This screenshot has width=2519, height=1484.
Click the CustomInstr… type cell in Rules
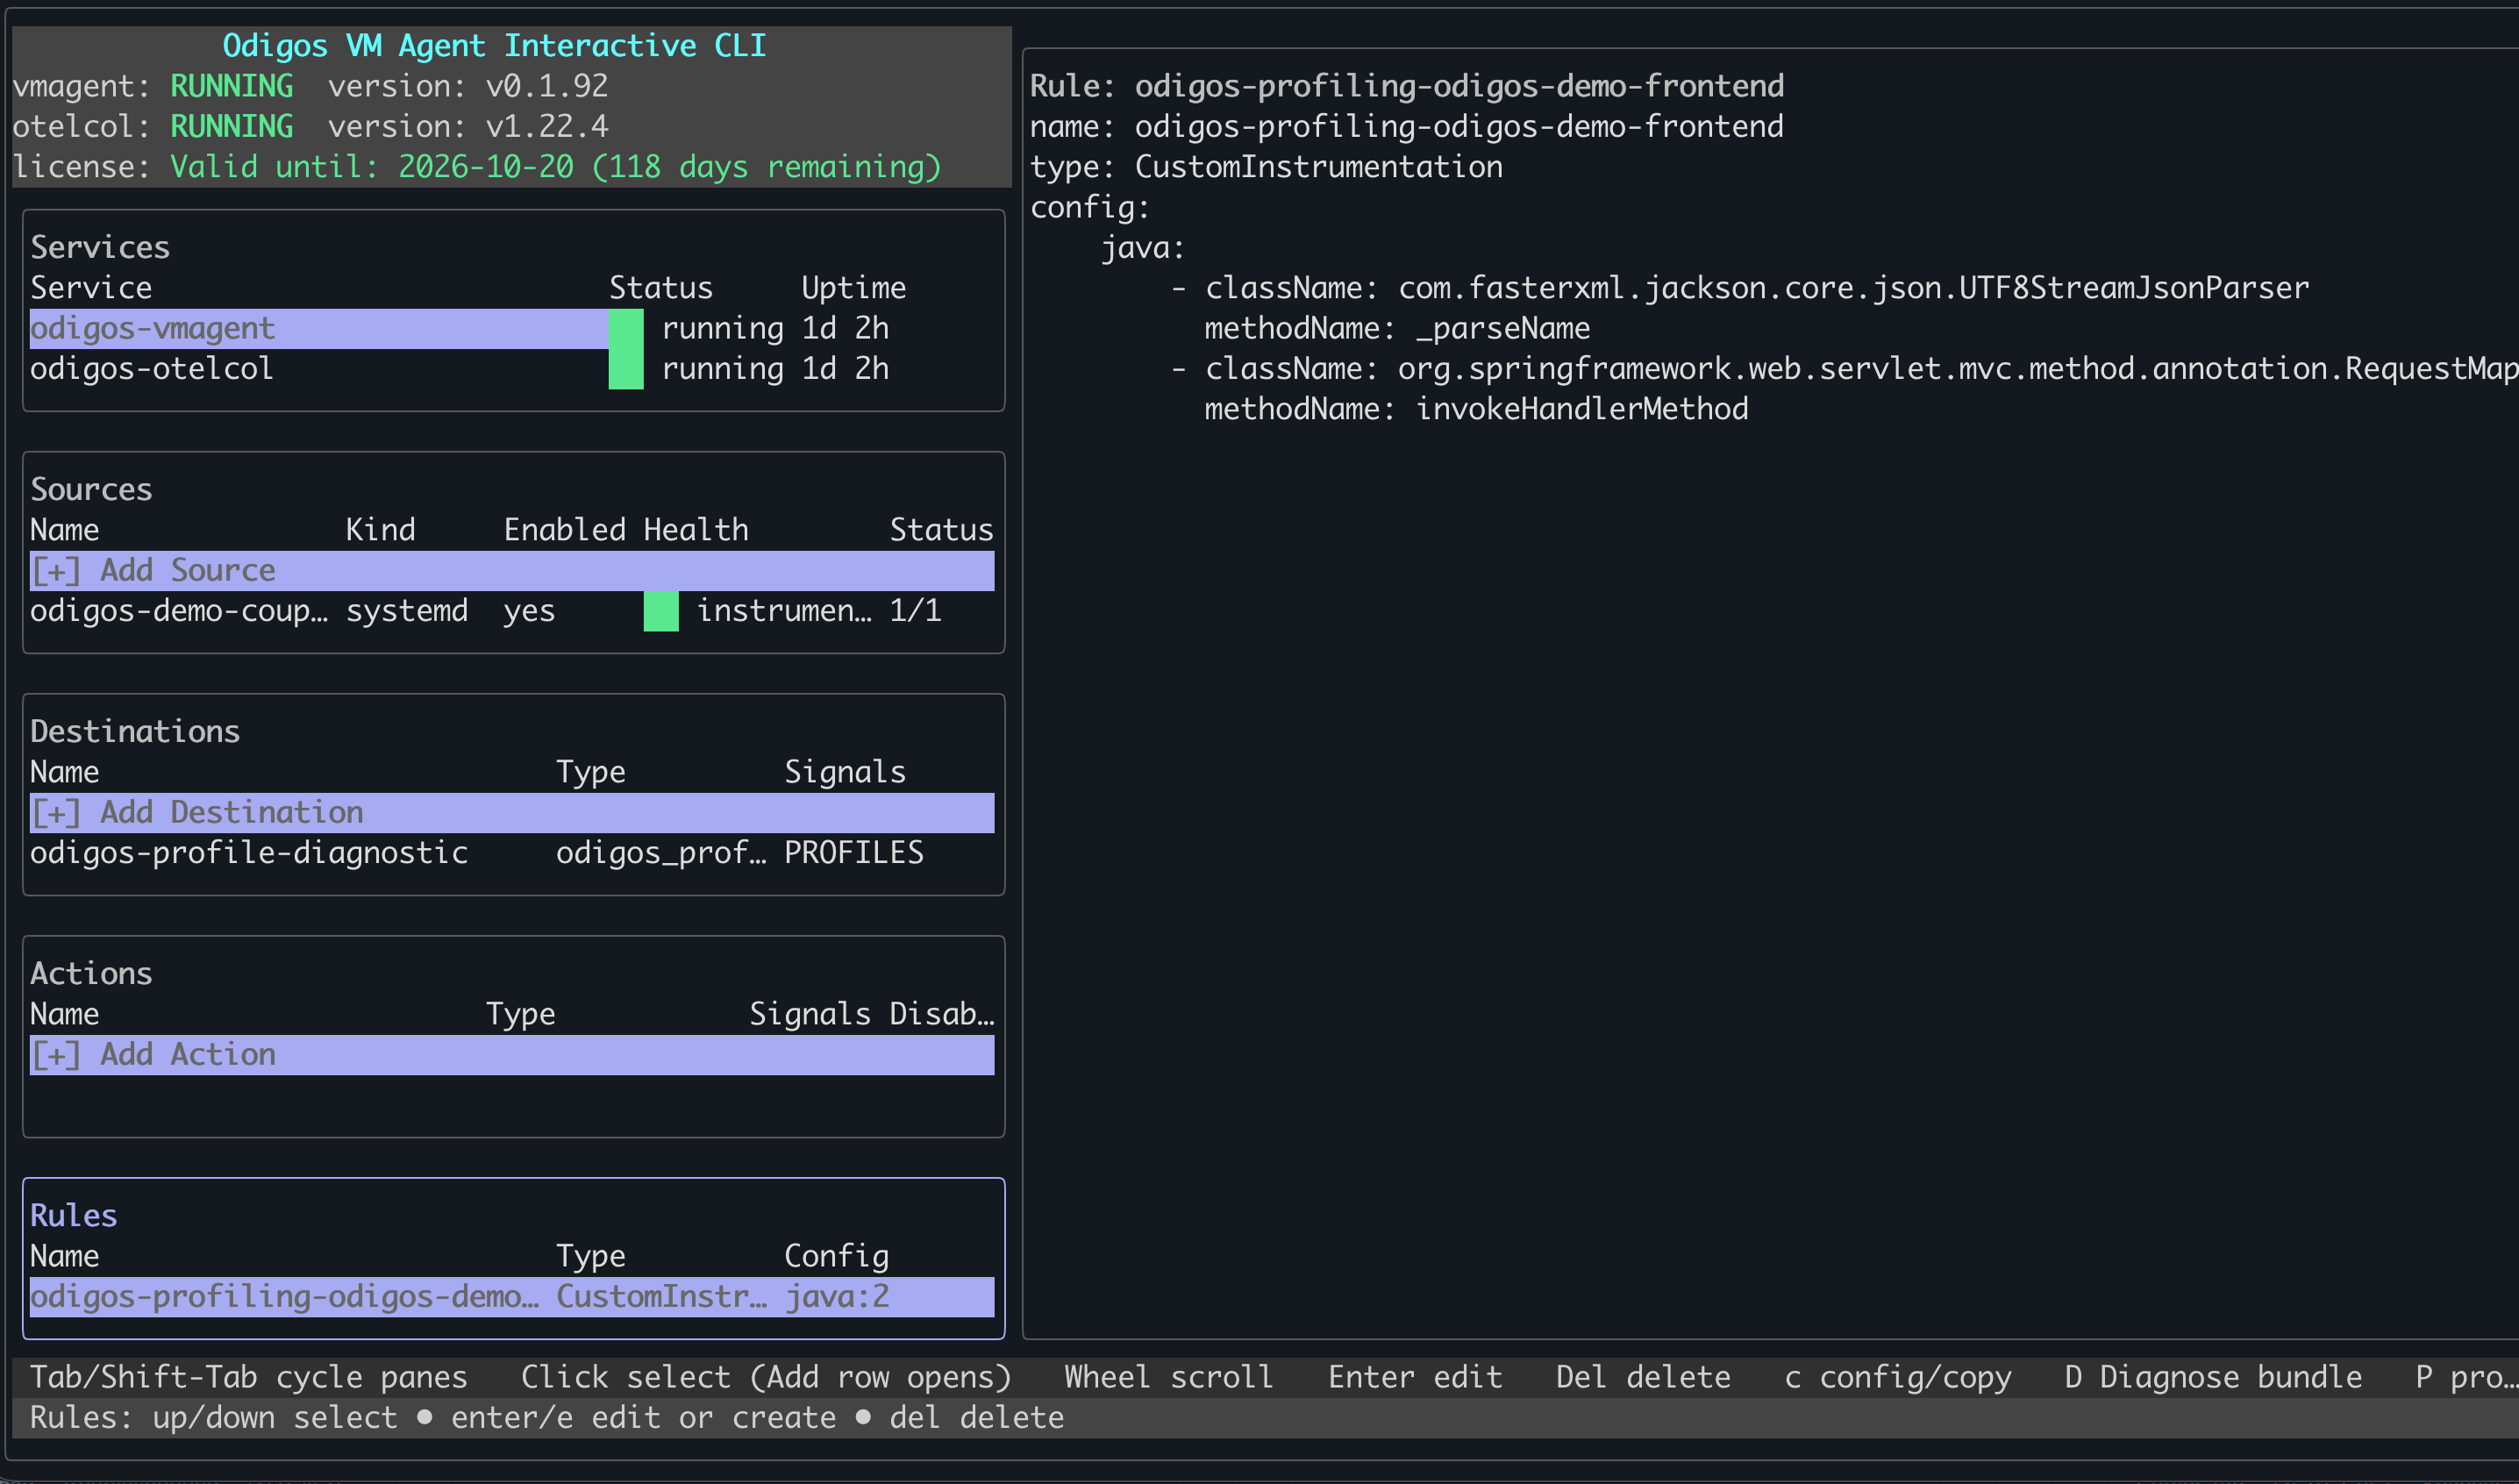[661, 1297]
